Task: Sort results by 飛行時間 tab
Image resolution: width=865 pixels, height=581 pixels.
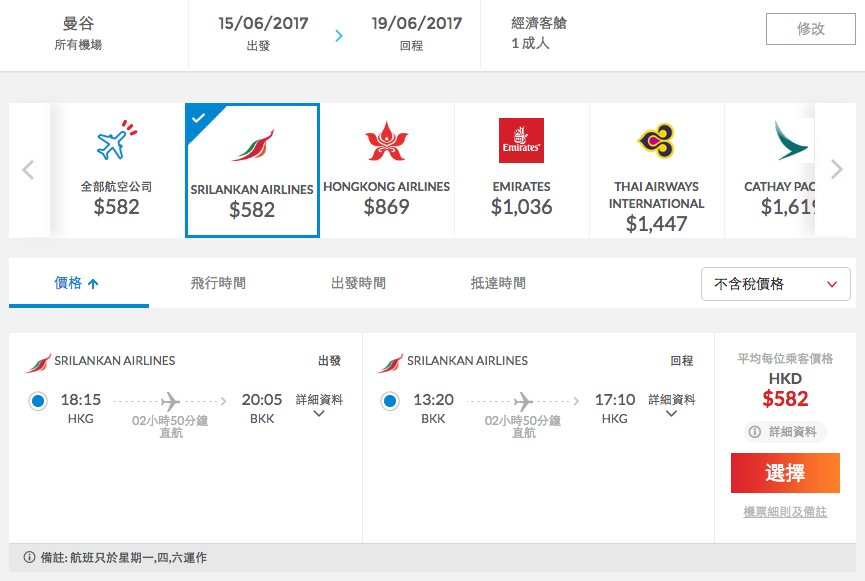Action: (x=218, y=283)
